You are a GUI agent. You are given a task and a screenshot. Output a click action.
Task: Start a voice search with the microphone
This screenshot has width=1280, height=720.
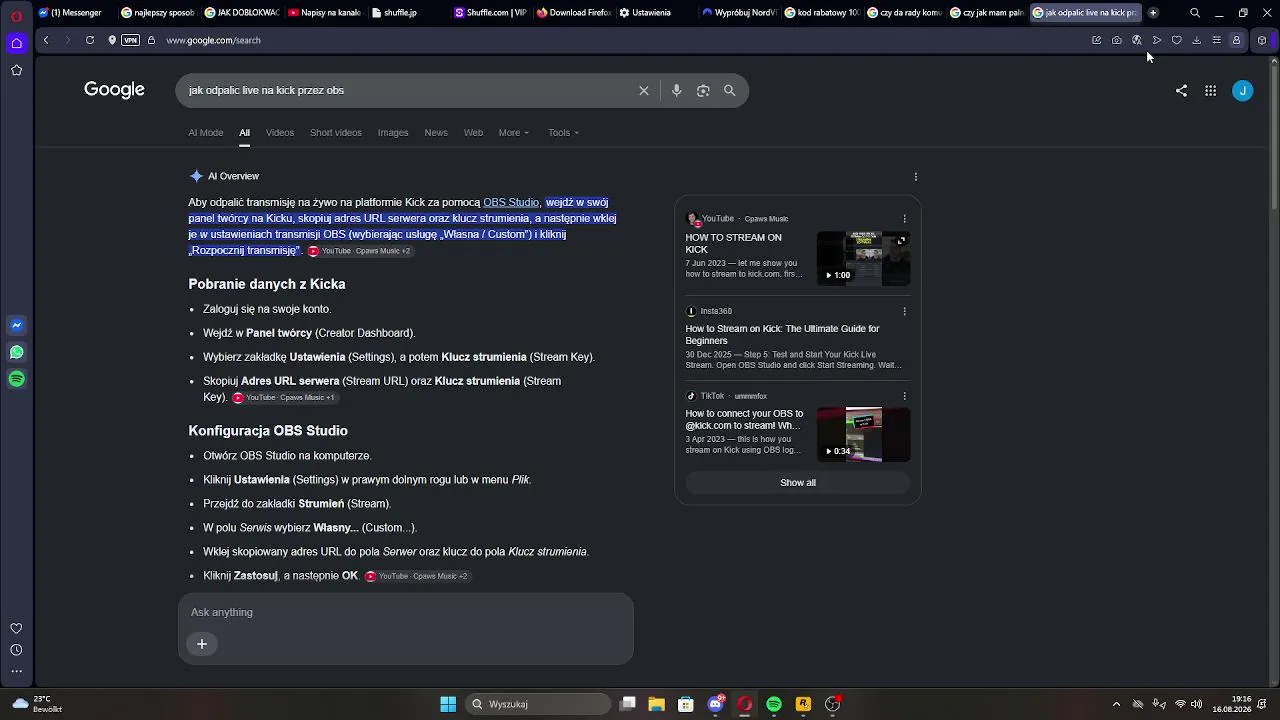677,90
